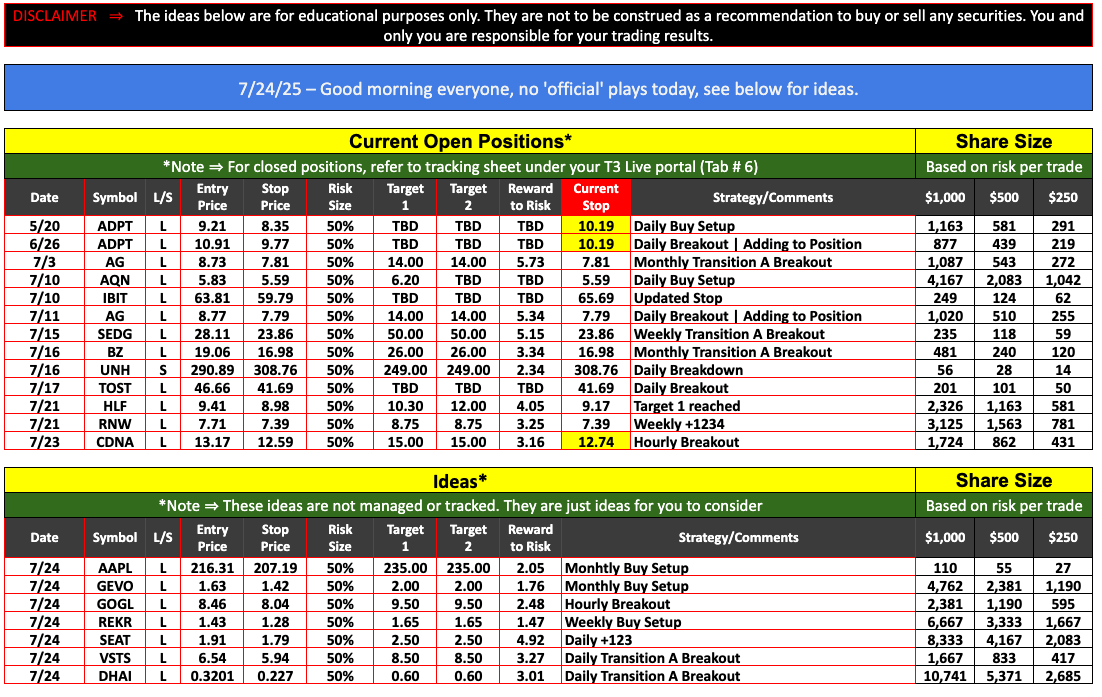Click the TOST symbol cell
Image resolution: width=1102 pixels, height=697 pixels.
pos(115,388)
